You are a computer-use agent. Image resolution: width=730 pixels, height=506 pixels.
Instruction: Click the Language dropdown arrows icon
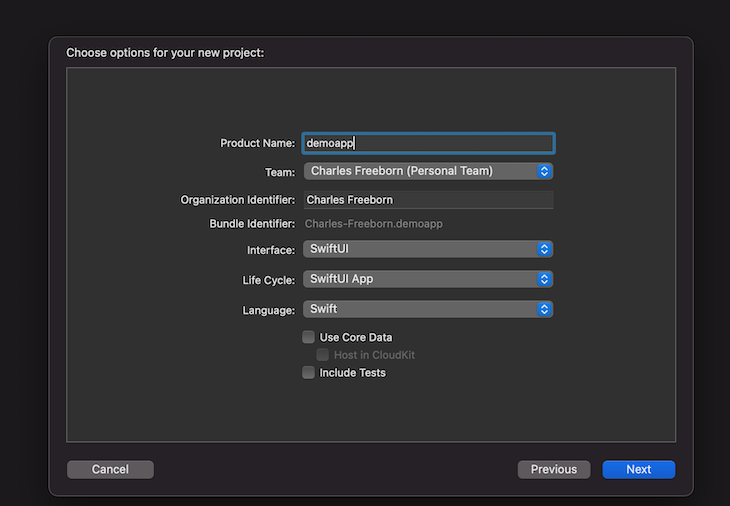(544, 309)
